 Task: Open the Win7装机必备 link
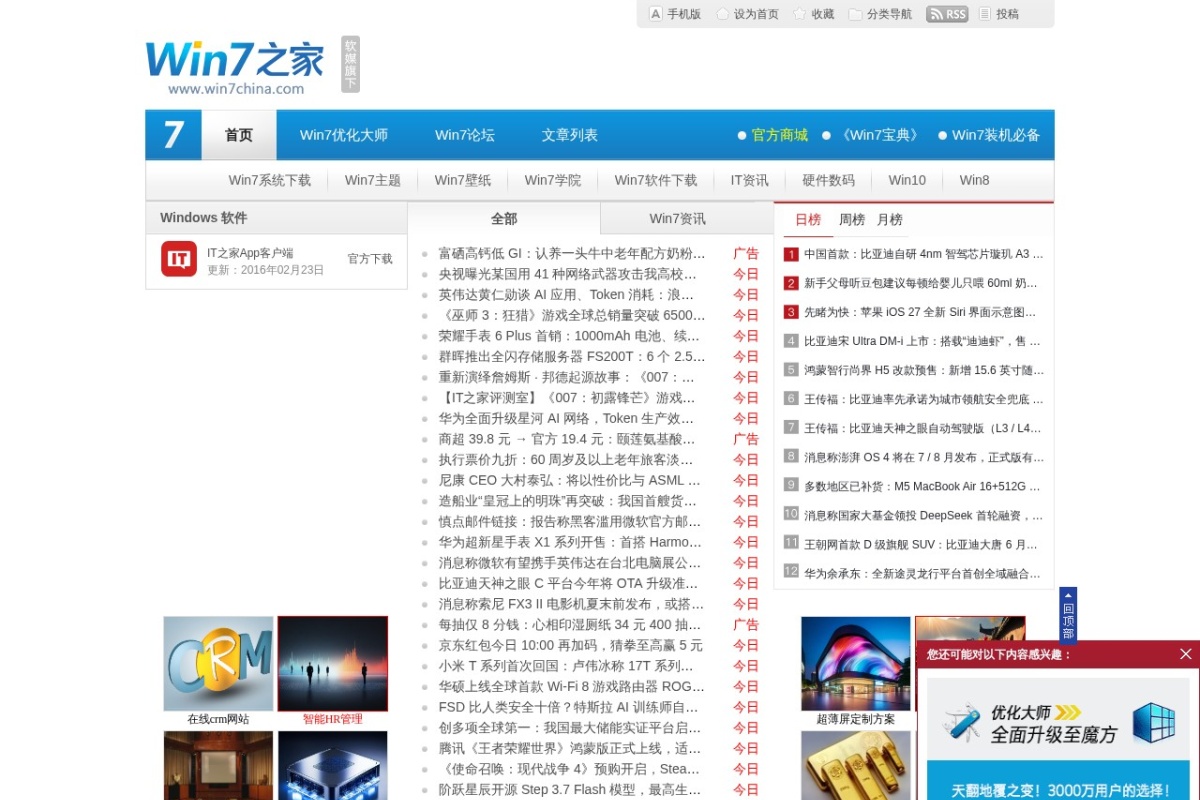coord(996,135)
